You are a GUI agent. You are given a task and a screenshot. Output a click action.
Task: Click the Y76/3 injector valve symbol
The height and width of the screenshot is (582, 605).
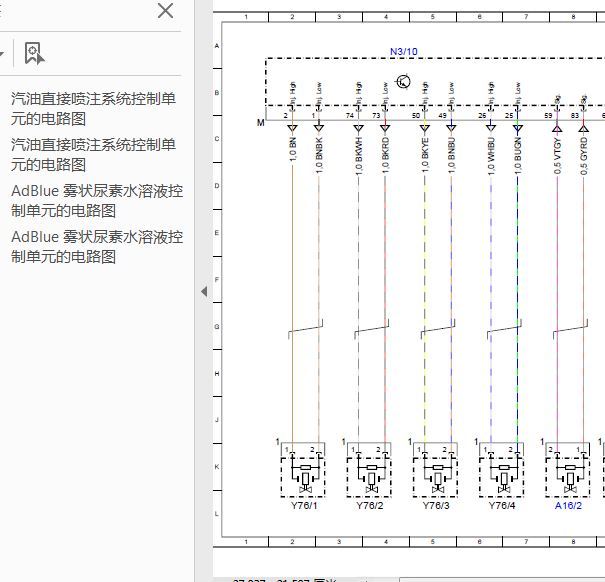click(x=435, y=477)
